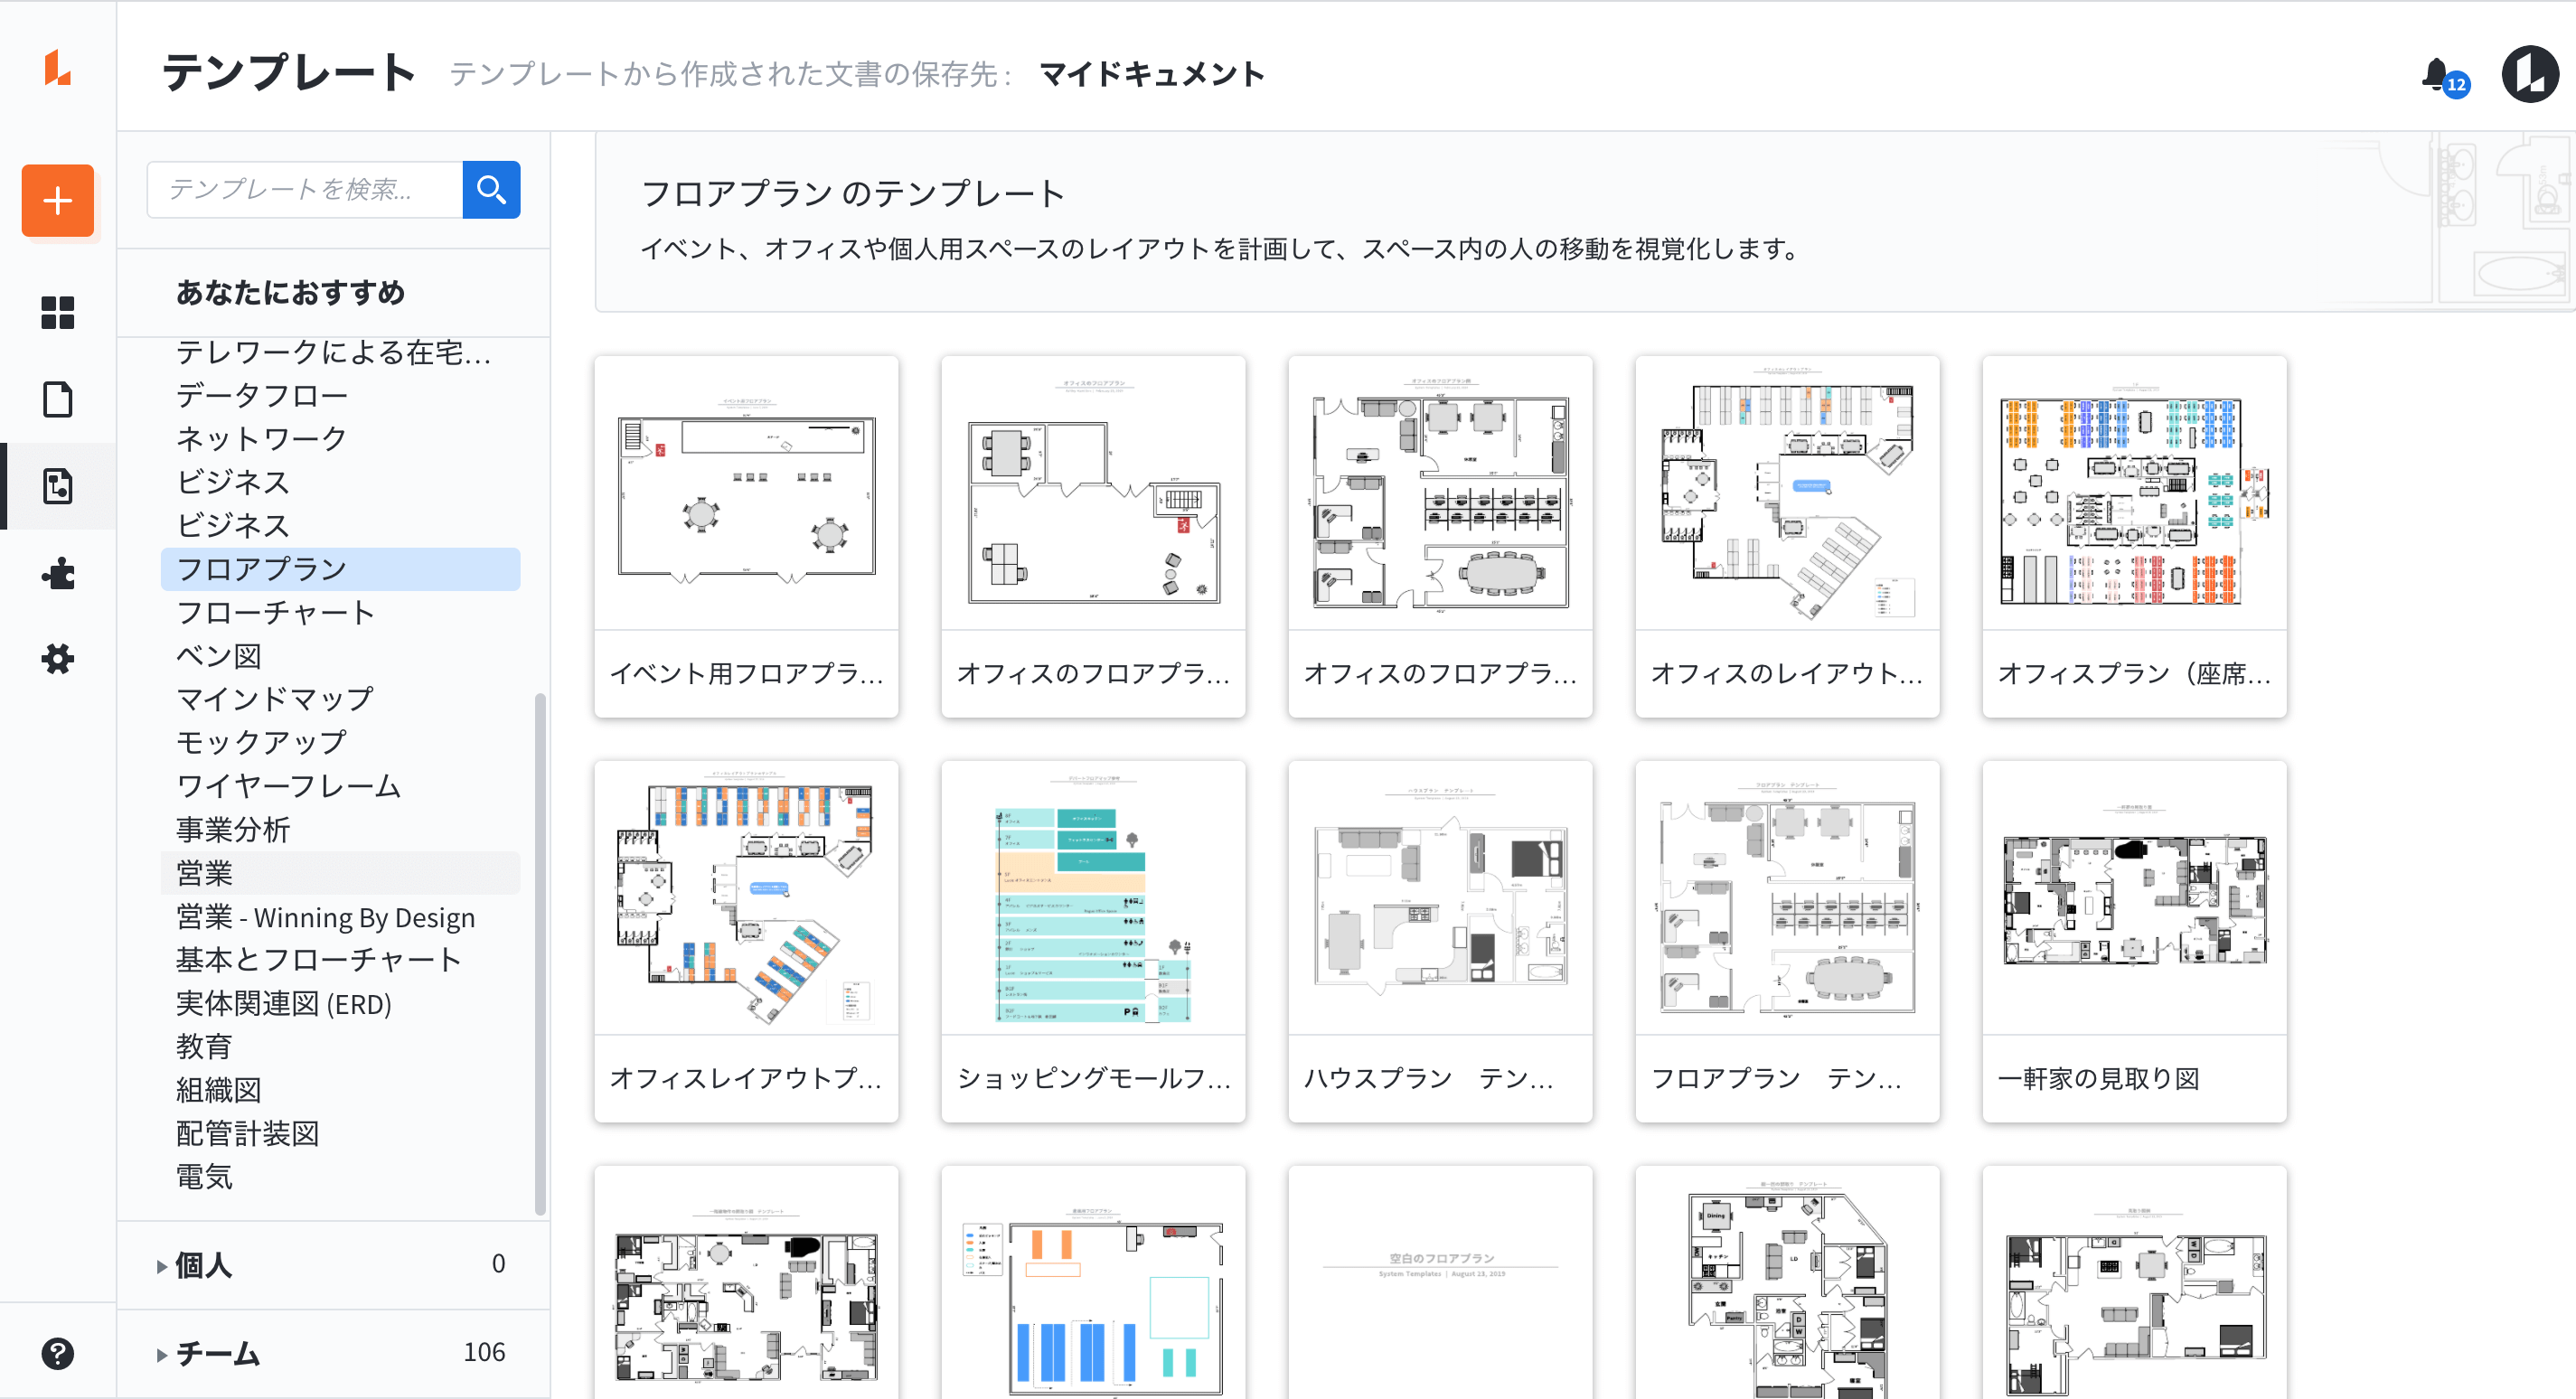
Task: Select フロアプラン category
Action: point(340,569)
